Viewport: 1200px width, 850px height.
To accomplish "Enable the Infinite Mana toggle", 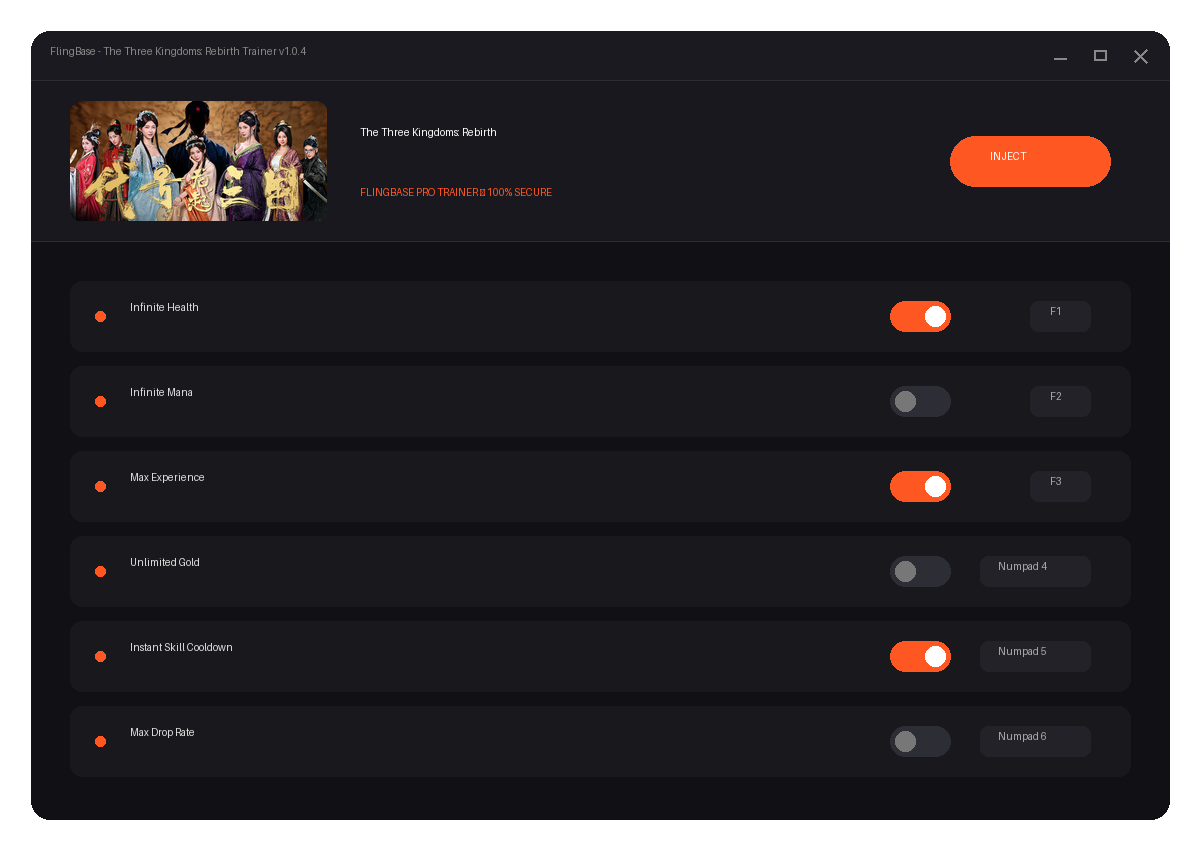I will (x=920, y=401).
